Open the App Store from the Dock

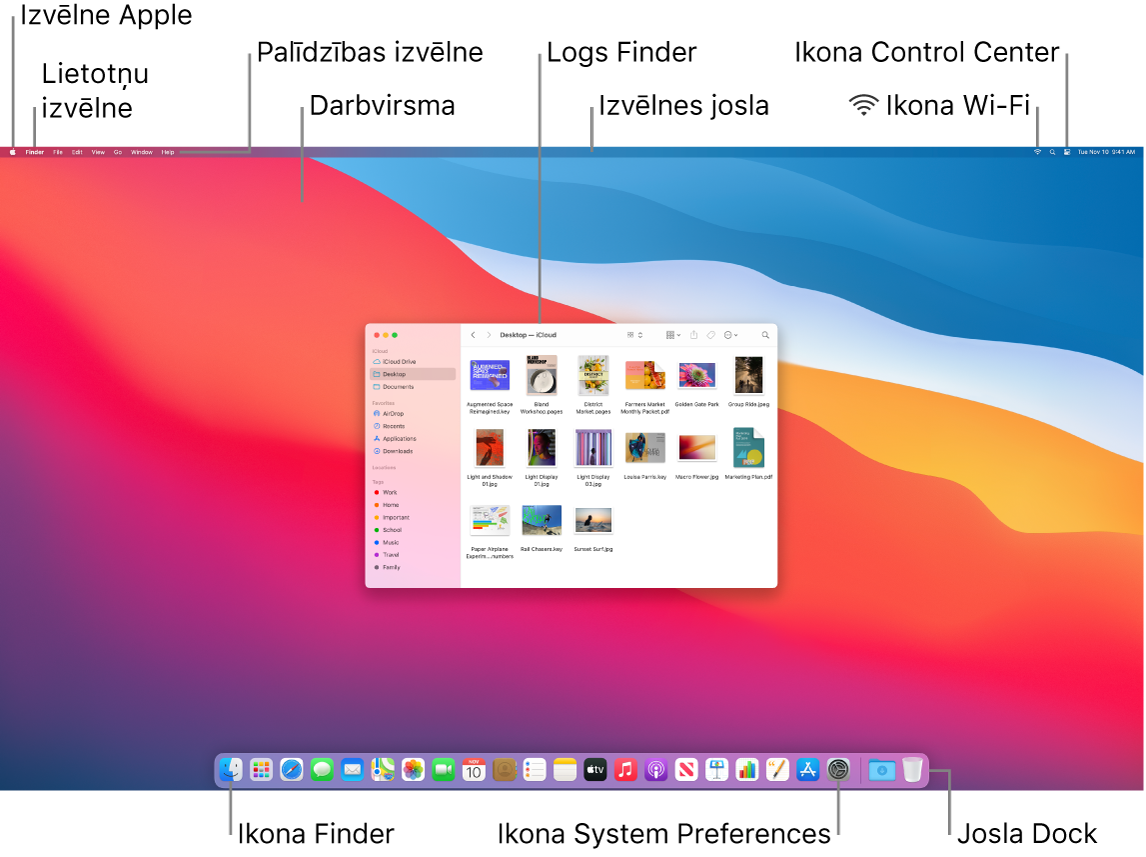pos(808,769)
